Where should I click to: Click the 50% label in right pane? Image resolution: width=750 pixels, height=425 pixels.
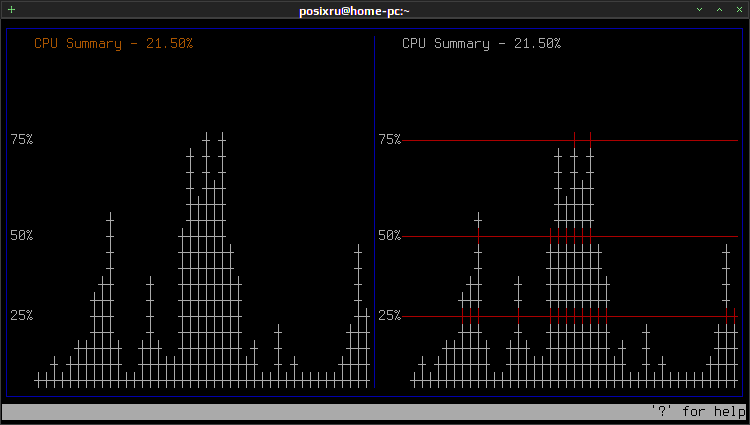pos(390,236)
